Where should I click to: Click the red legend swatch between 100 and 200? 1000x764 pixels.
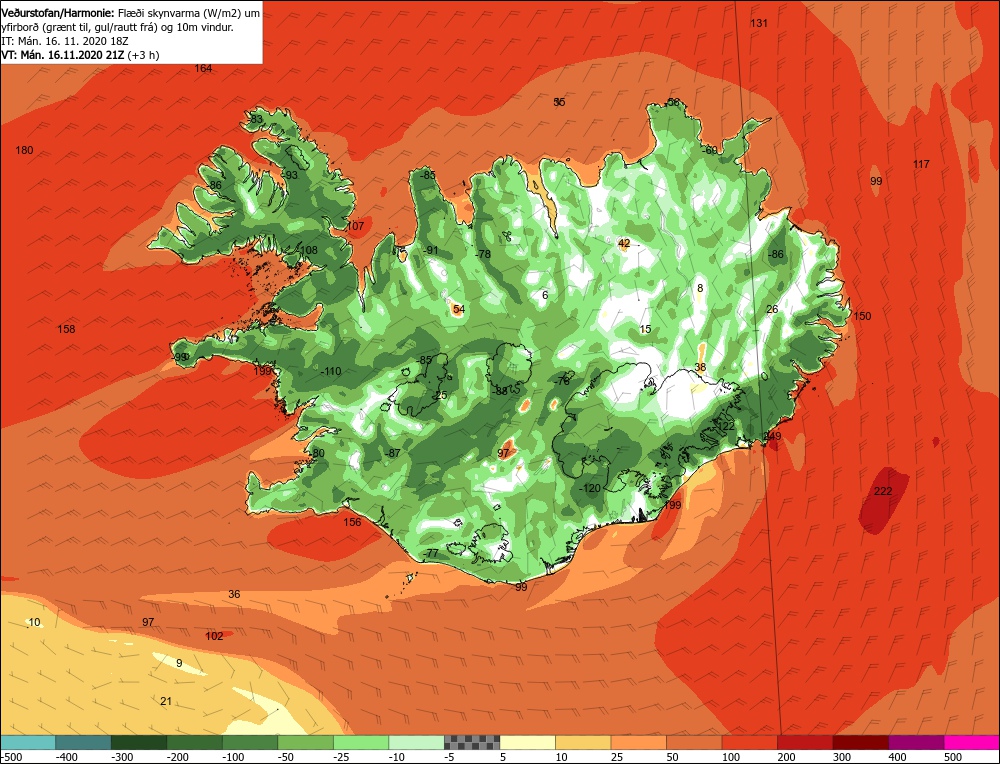[x=750, y=742]
